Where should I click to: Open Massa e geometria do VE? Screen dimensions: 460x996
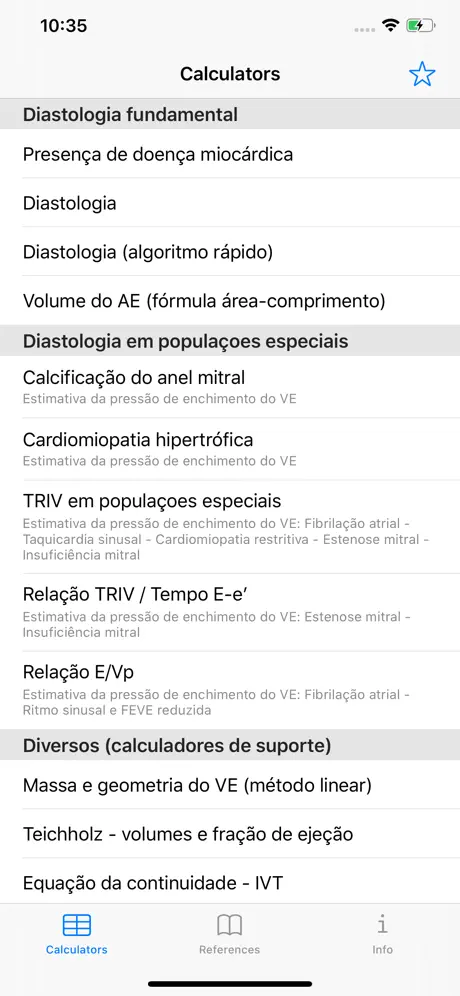coord(230,785)
